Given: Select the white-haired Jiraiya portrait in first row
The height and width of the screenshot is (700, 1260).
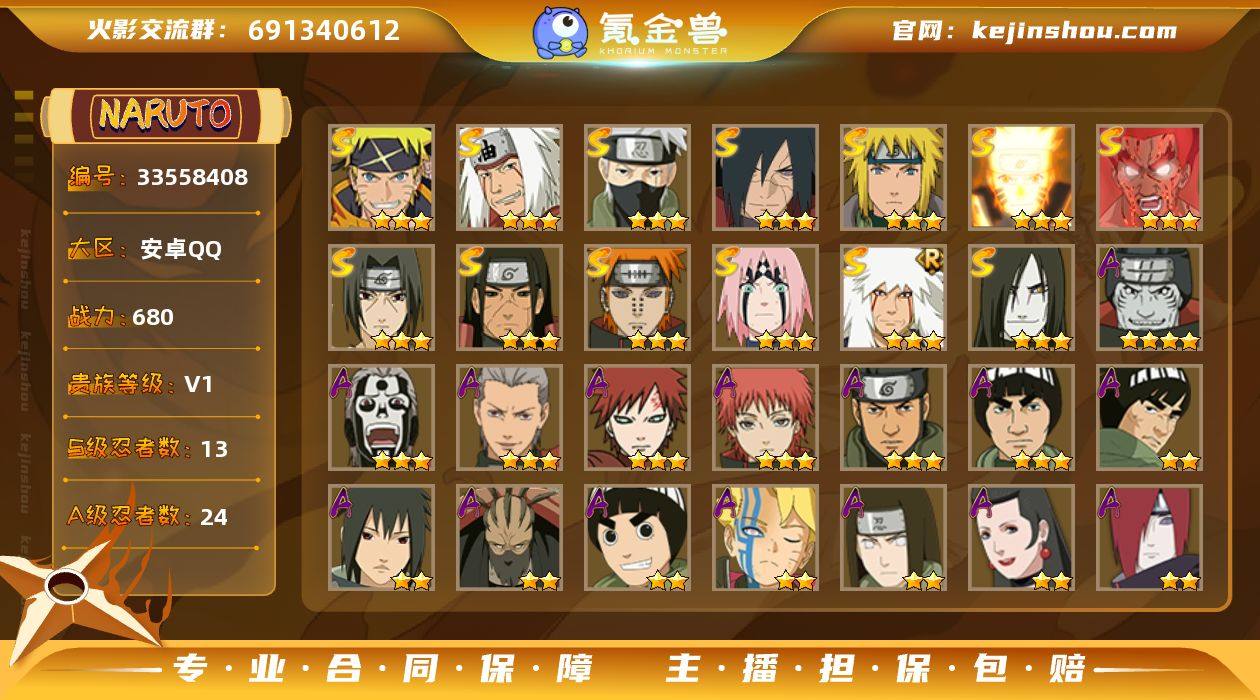Looking at the screenshot, I should pos(509,178).
